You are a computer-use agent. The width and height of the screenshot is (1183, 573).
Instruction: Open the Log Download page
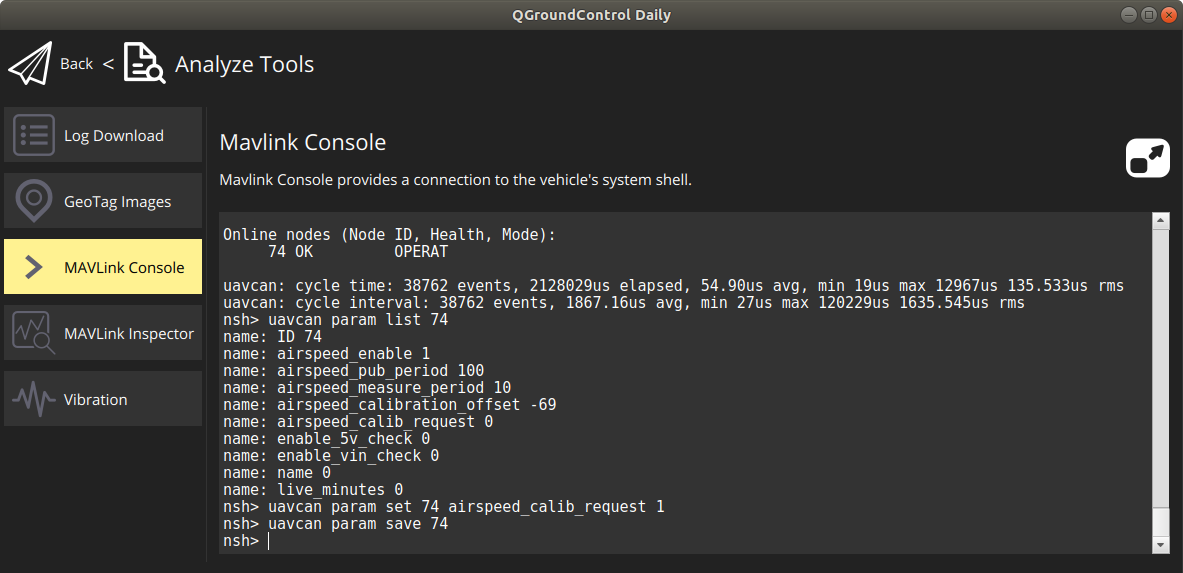[103, 134]
